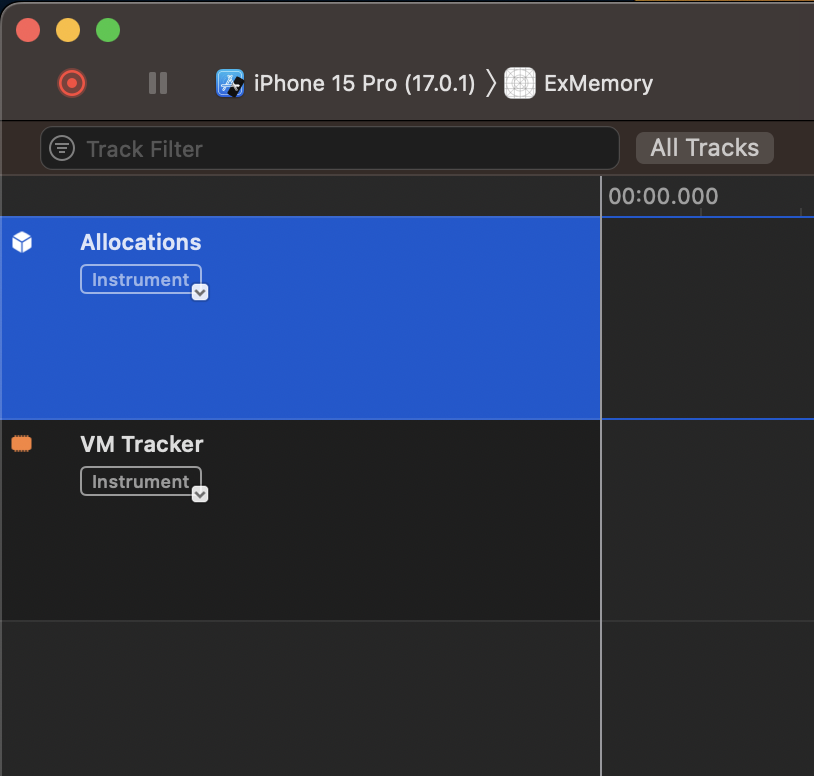Click the All Tracks button

(x=704, y=148)
